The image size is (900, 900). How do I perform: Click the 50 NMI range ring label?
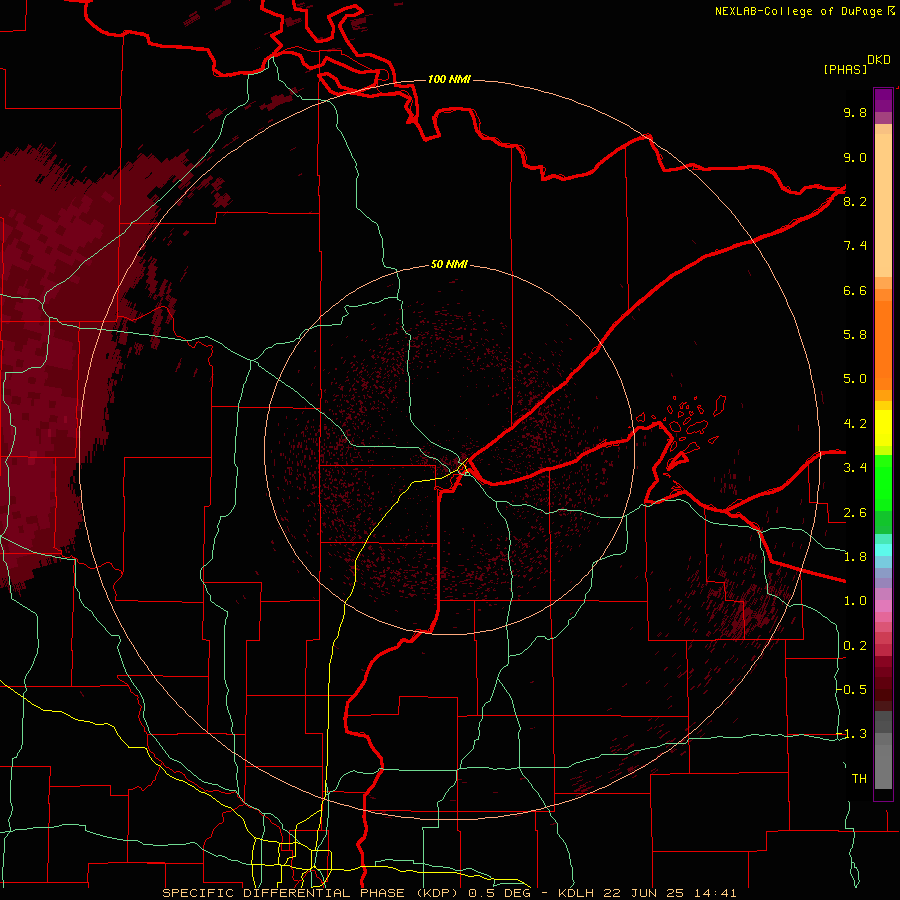449,265
